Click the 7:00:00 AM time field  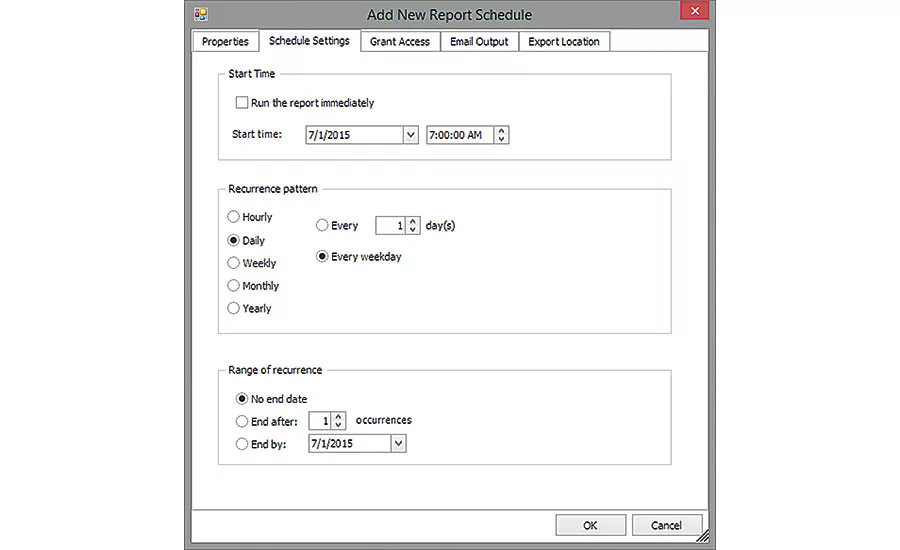pyautogui.click(x=460, y=135)
